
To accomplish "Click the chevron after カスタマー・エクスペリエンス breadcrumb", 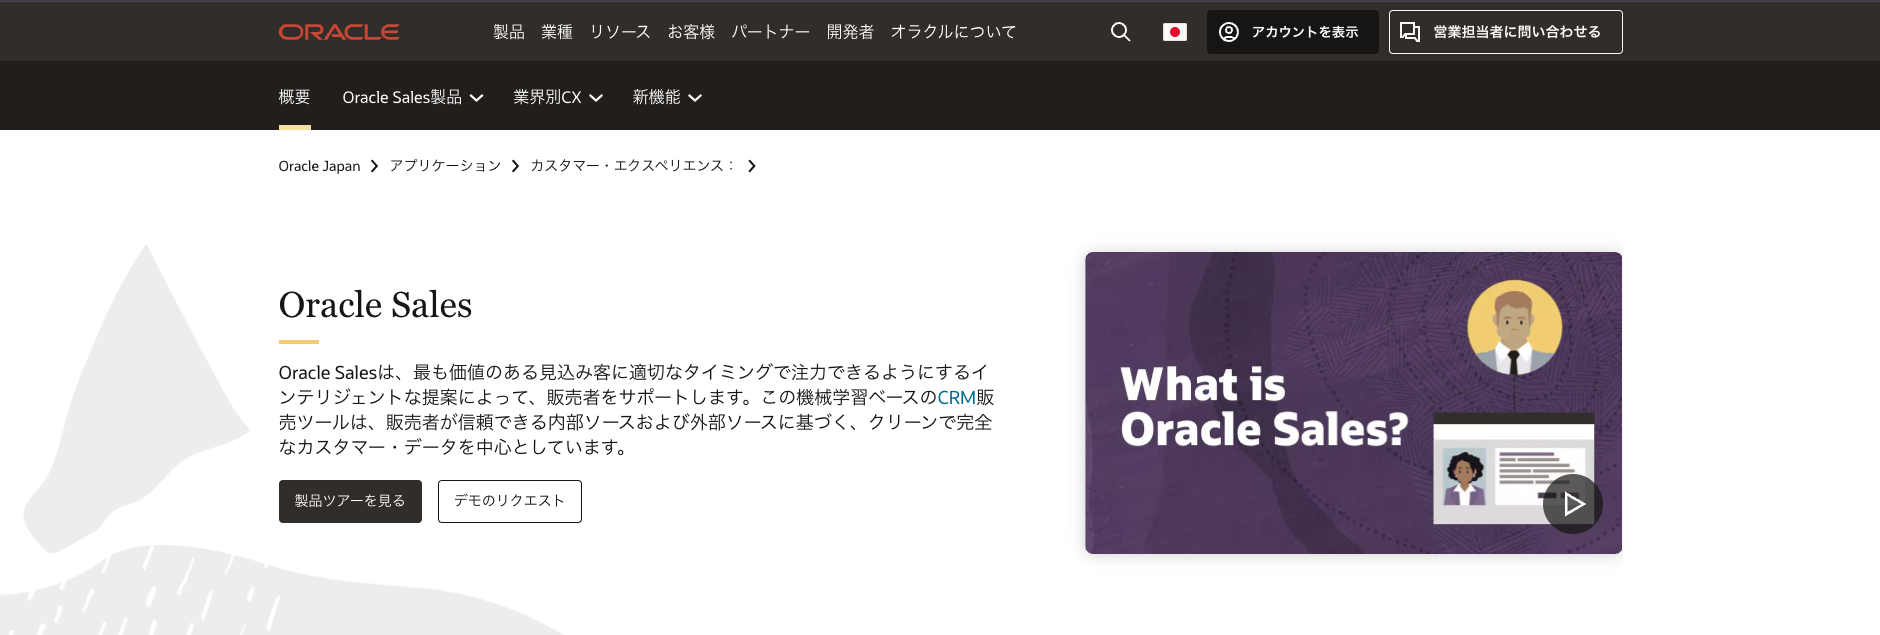I will pyautogui.click(x=752, y=166).
